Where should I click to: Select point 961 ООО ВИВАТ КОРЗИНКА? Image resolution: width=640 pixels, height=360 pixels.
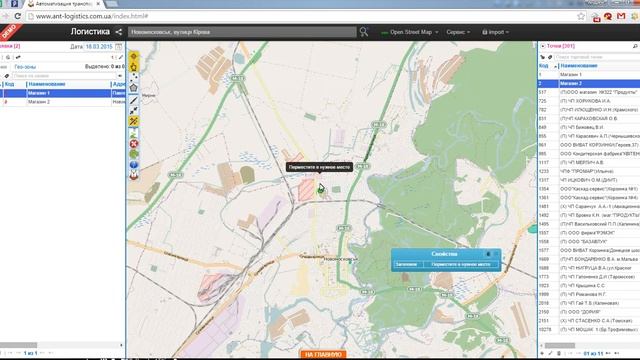589,145
